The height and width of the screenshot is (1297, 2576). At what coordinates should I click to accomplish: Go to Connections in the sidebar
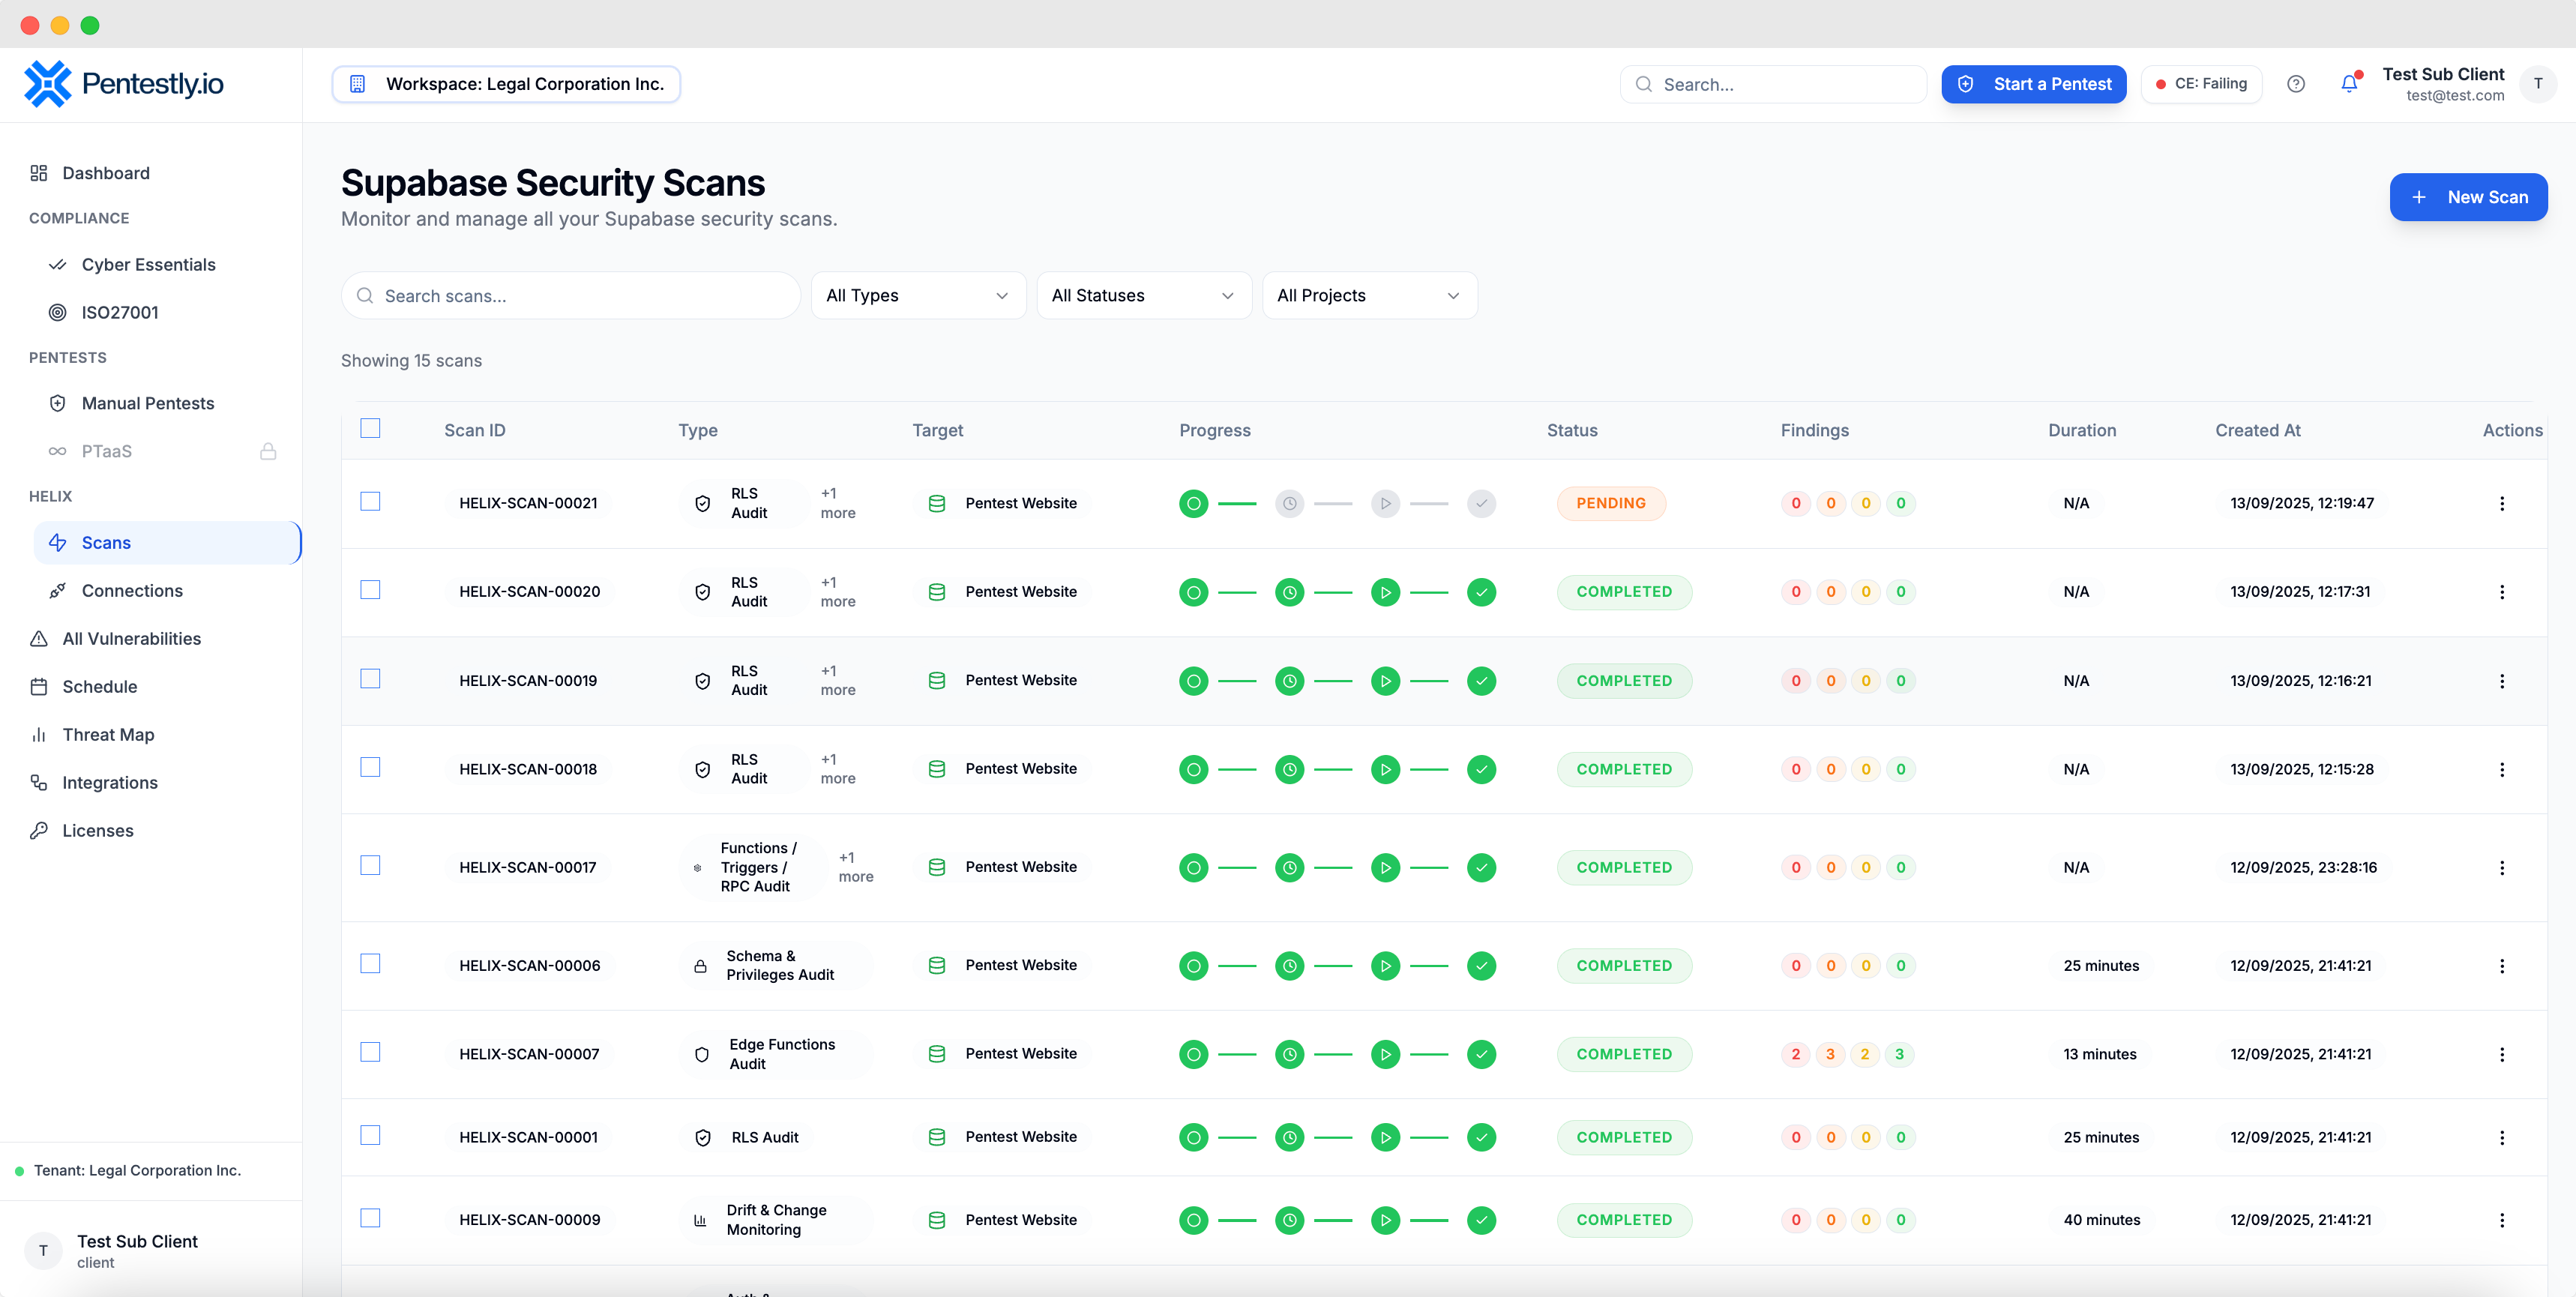point(132,591)
